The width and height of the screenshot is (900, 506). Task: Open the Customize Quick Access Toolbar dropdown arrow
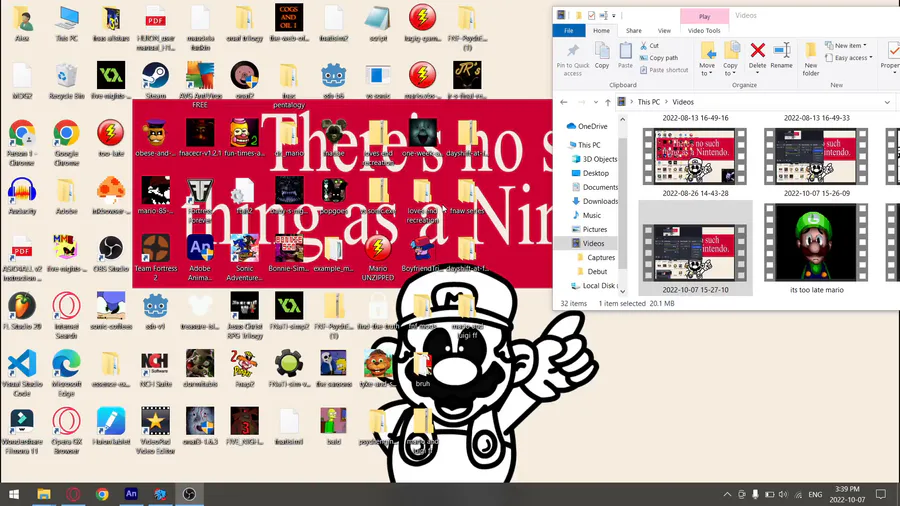614,15
